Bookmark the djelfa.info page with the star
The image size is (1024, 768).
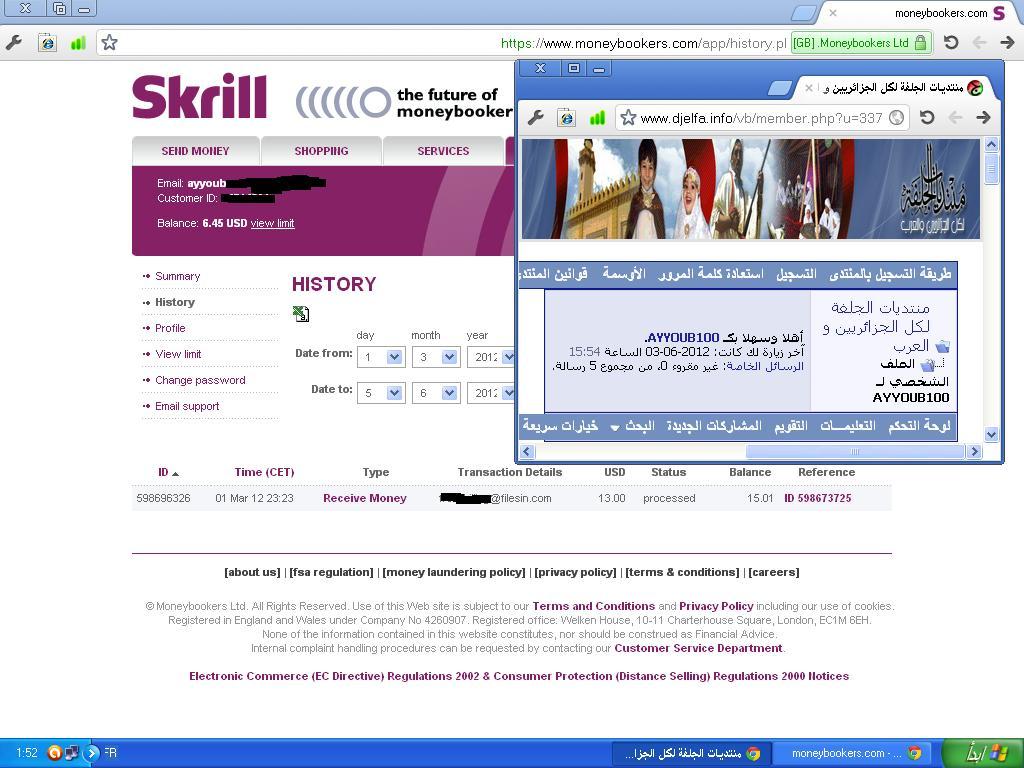628,118
